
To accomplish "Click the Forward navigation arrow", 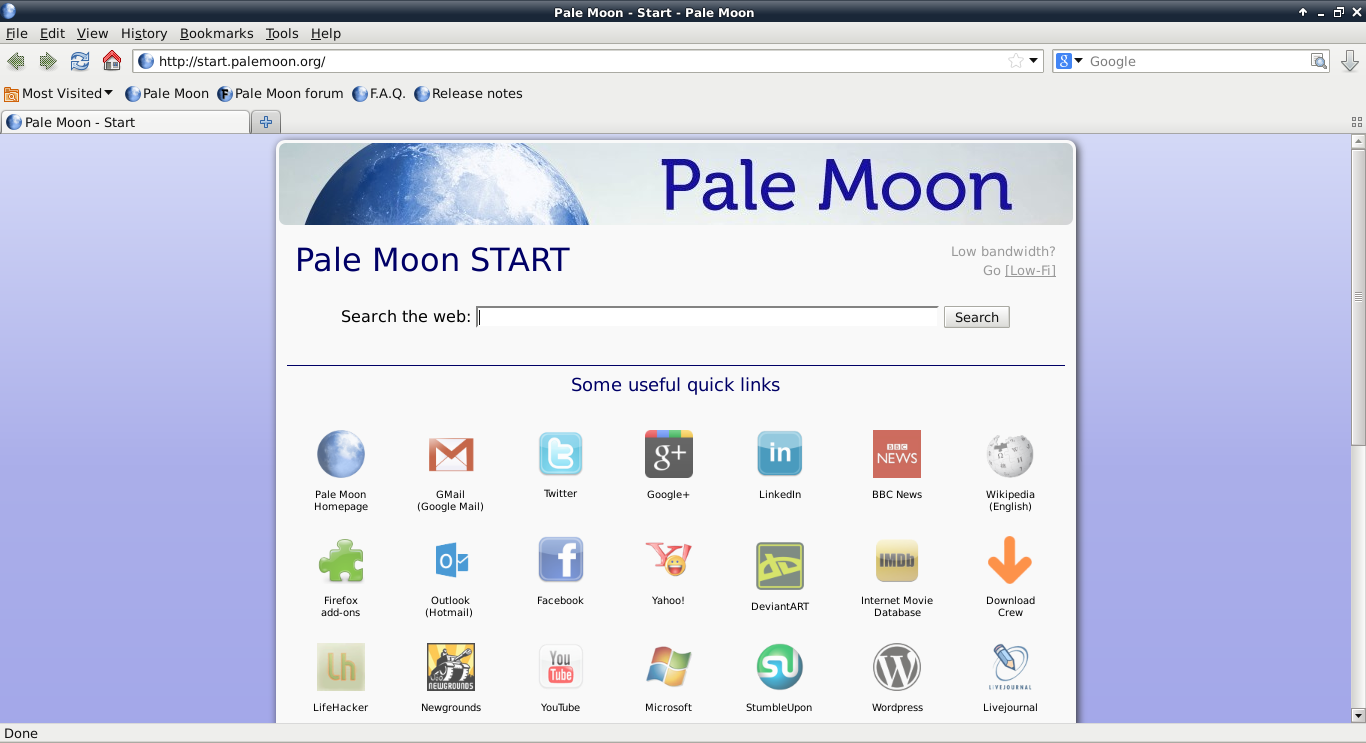I will (47, 61).
